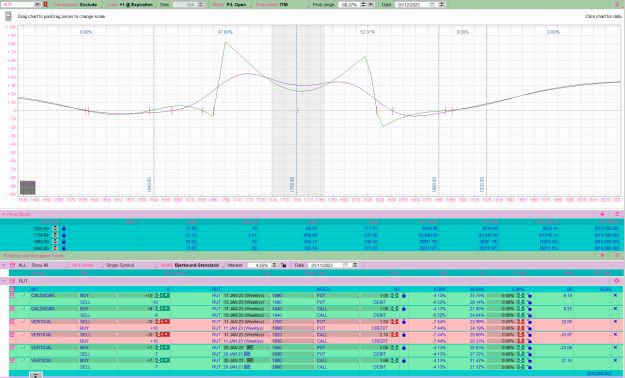Uncheck the 1700 PUT vertical trade
Viewport: 625px width, 378px height.
tap(12, 322)
